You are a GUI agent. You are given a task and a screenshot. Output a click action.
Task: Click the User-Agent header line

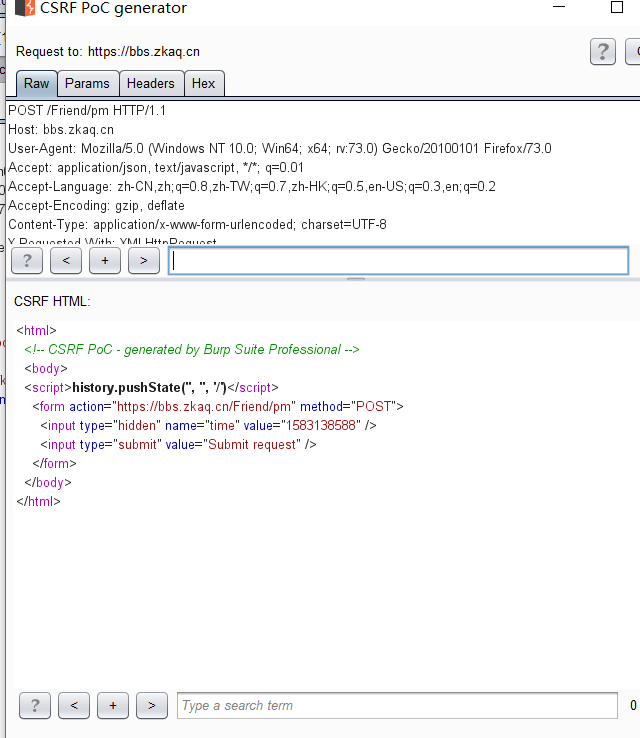pyautogui.click(x=280, y=149)
